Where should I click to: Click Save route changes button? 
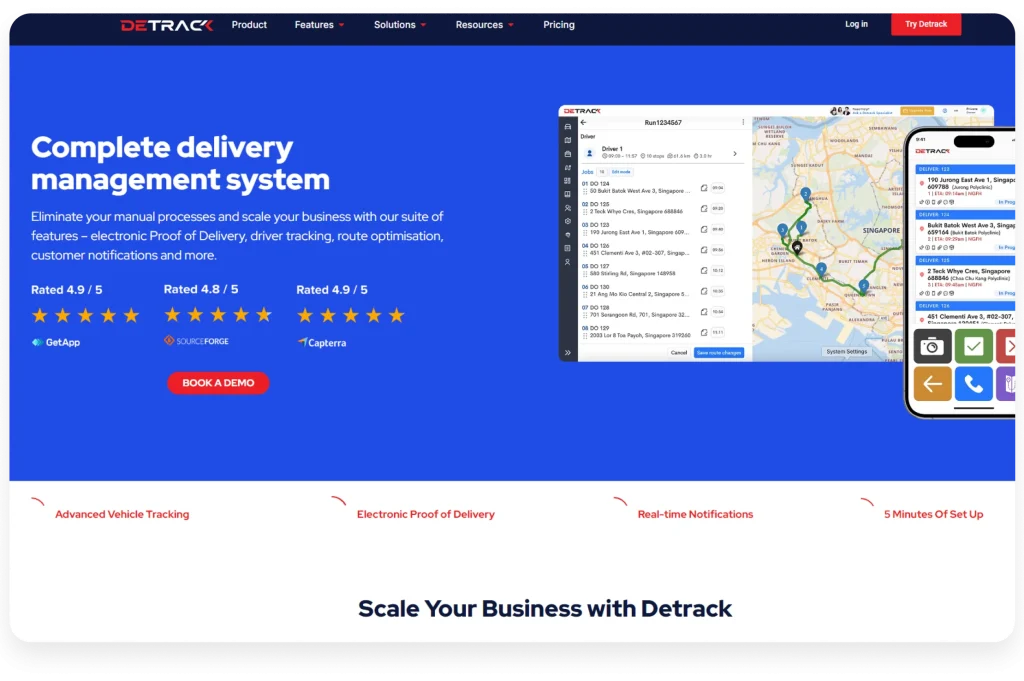pyautogui.click(x=719, y=353)
